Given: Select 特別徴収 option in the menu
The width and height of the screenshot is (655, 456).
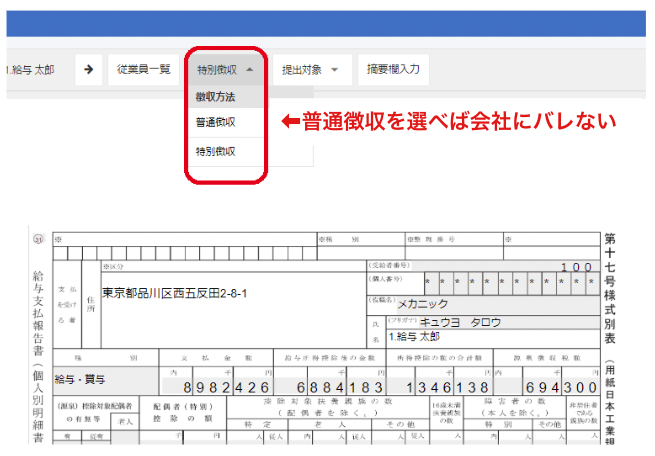Looking at the screenshot, I should 216,151.
